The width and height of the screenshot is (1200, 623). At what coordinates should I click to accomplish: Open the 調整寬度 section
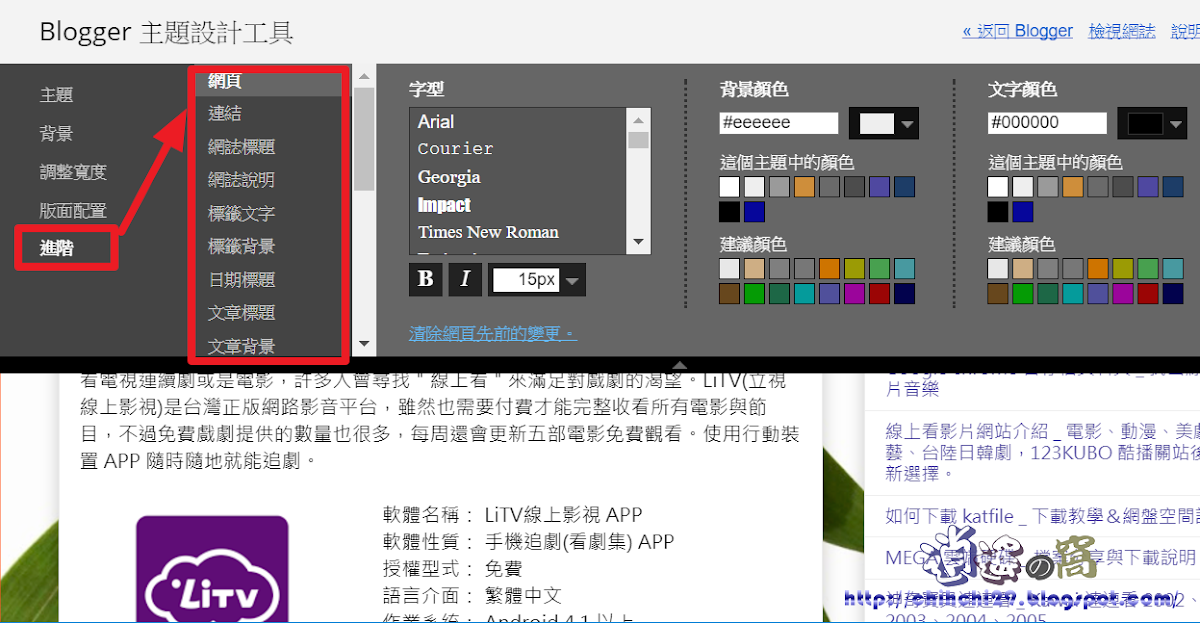73,172
